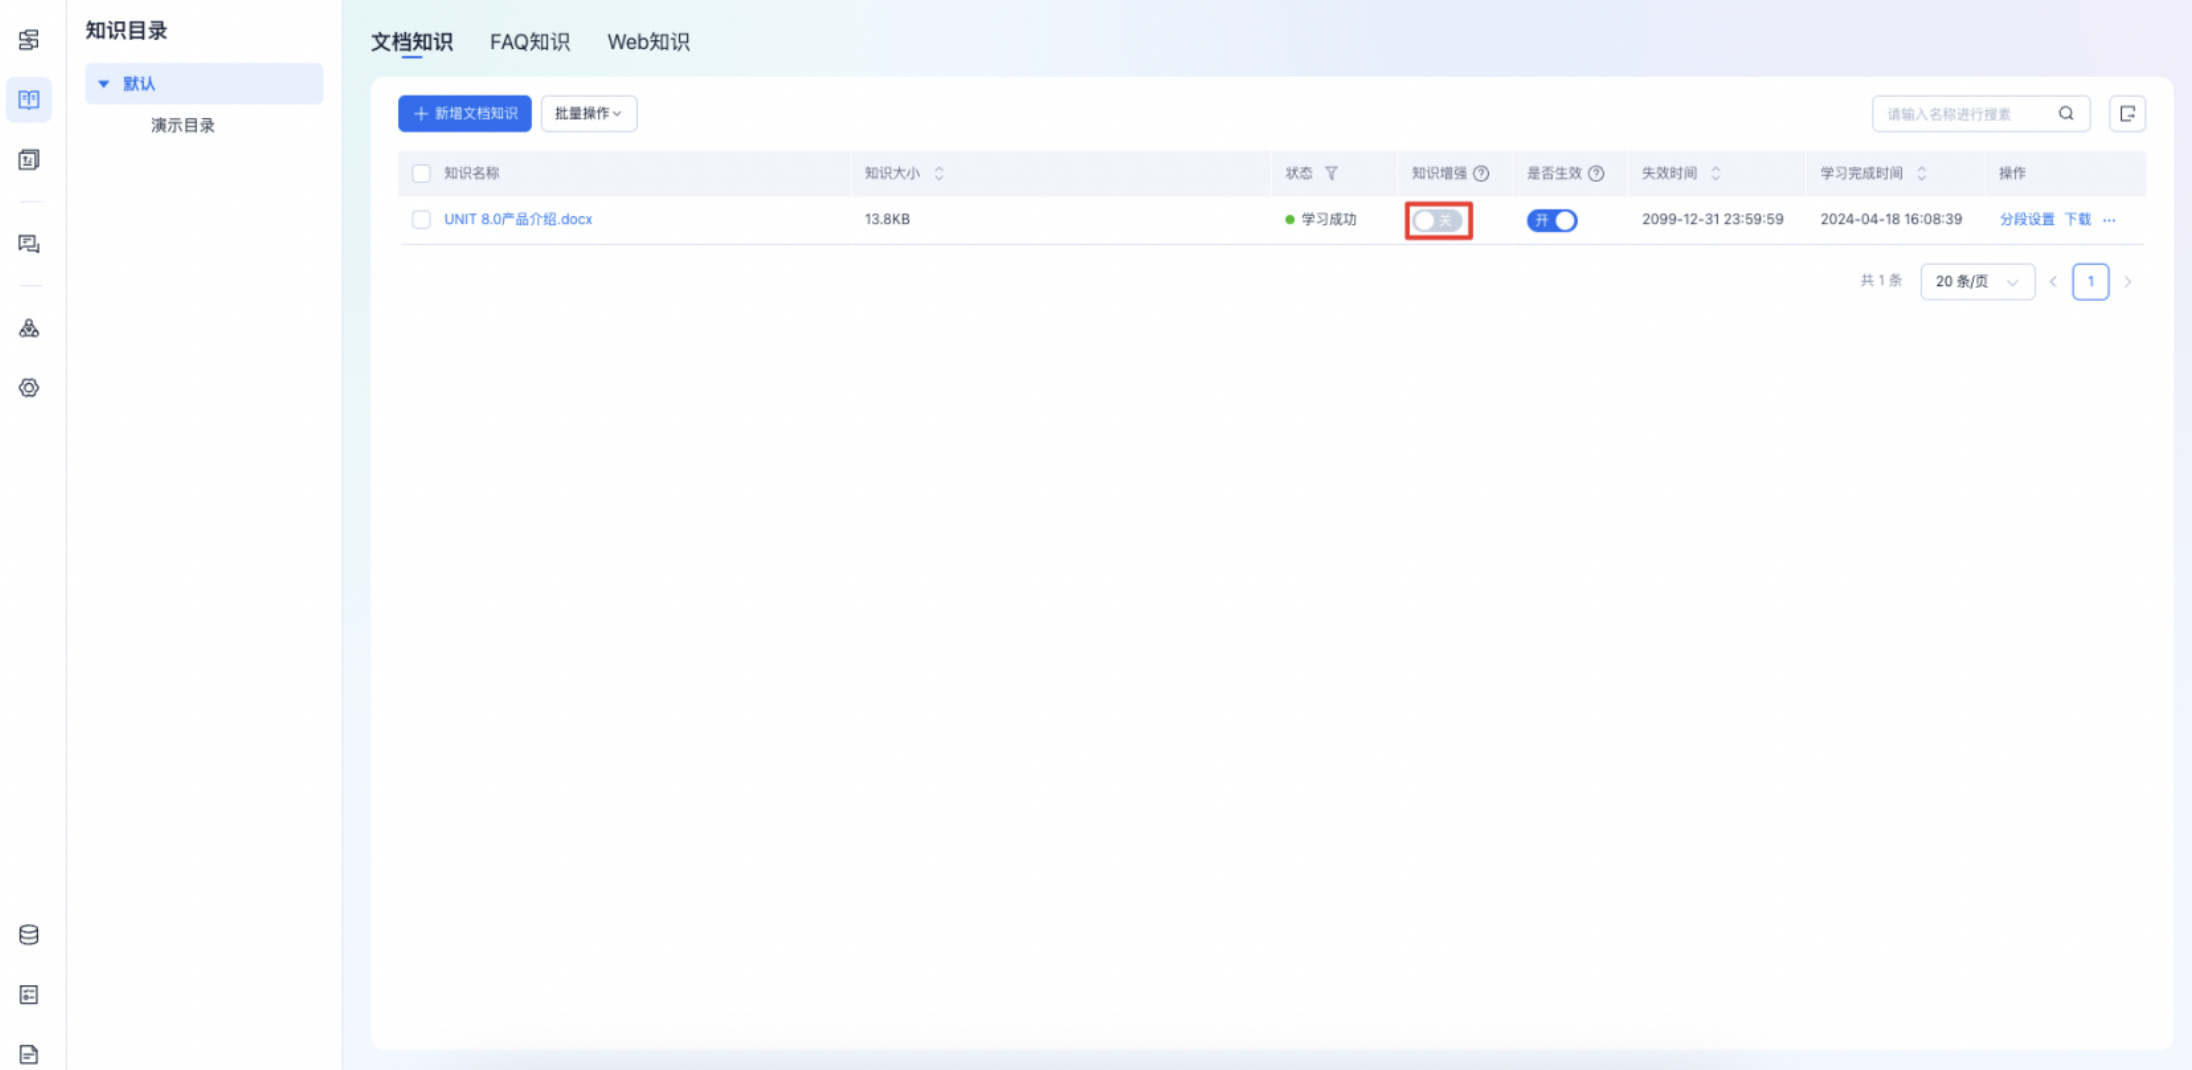
Task: Click the 下载 link
Action: click(2077, 220)
